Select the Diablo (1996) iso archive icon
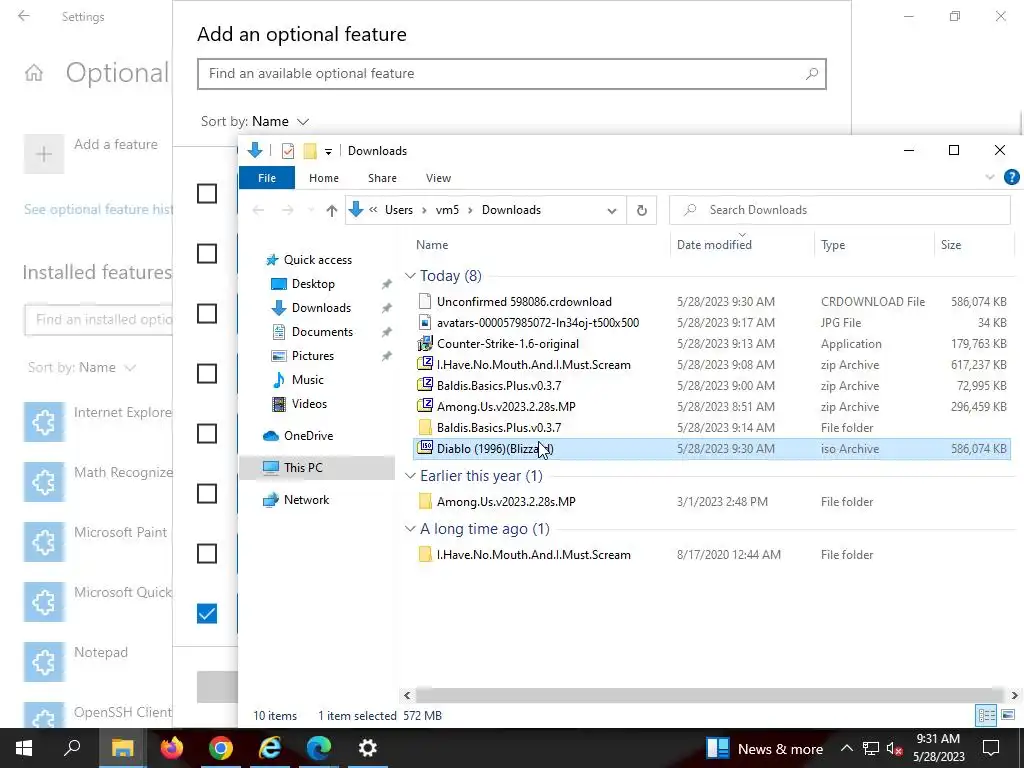This screenshot has width=1024, height=768. click(425, 449)
